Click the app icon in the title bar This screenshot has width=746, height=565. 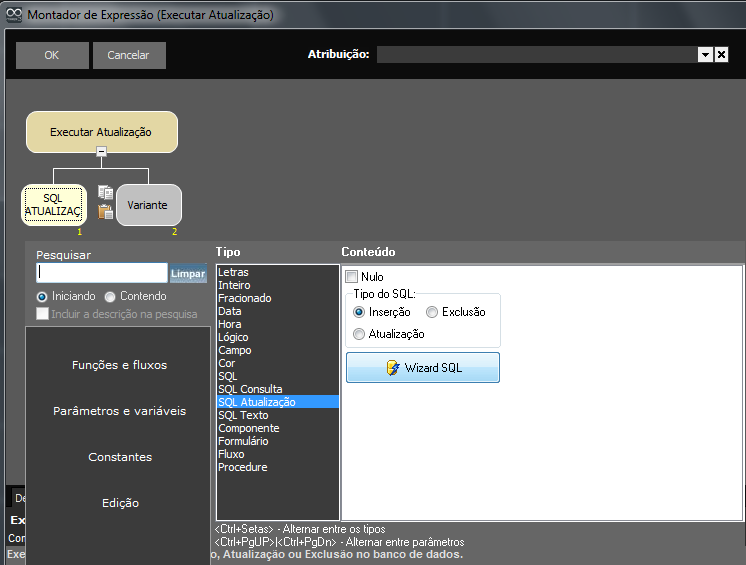pos(14,15)
